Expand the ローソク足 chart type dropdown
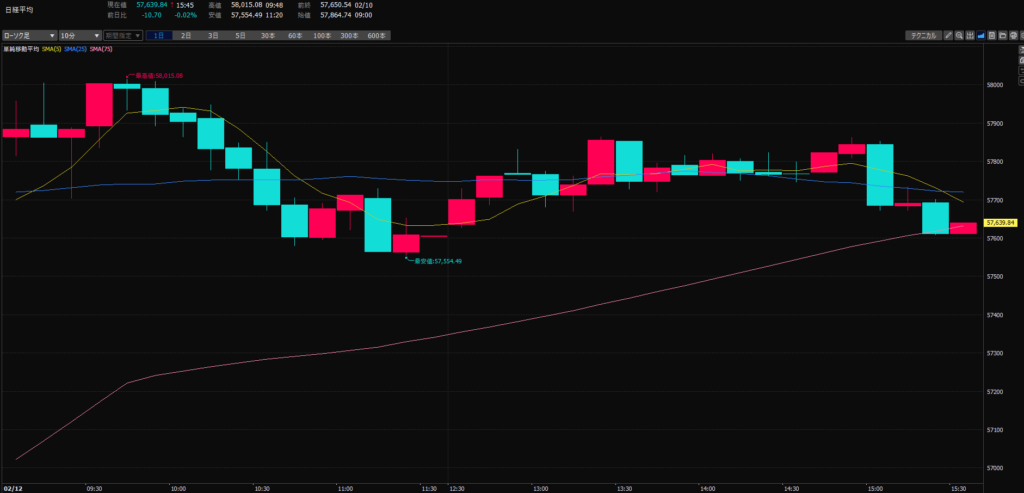 28,35
